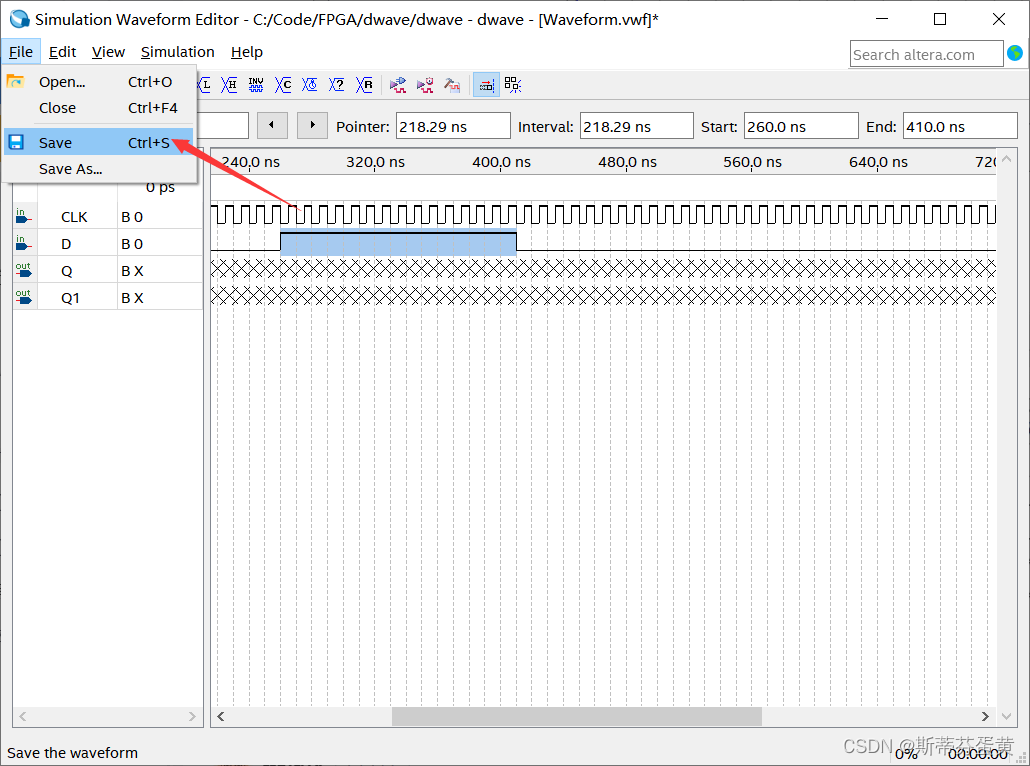Click the Interval time field
The height and width of the screenshot is (766, 1030).
click(637, 126)
